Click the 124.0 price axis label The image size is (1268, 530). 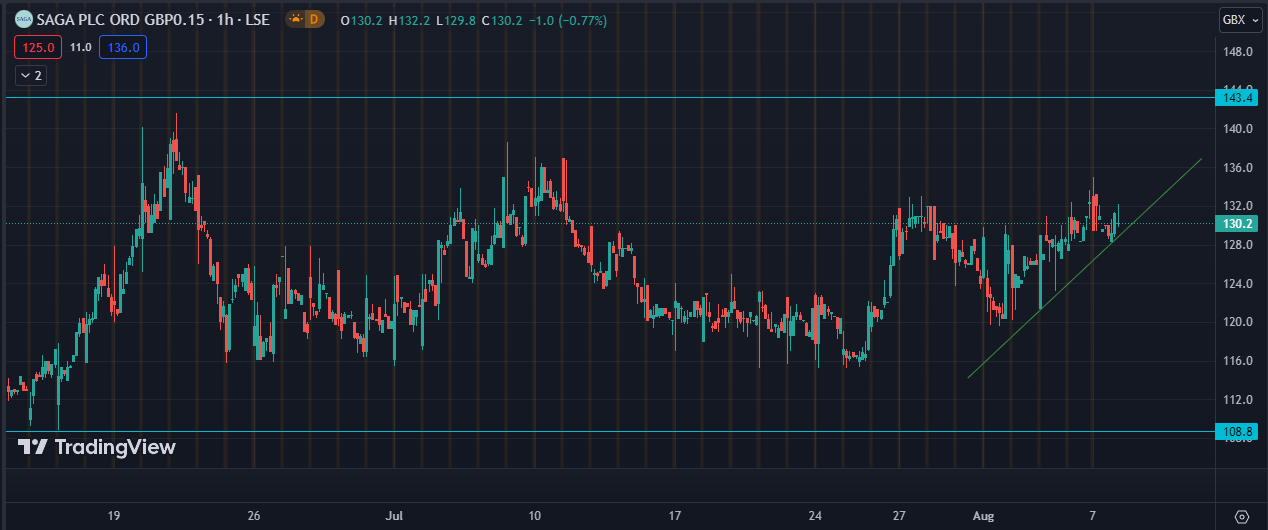tap(1238, 283)
